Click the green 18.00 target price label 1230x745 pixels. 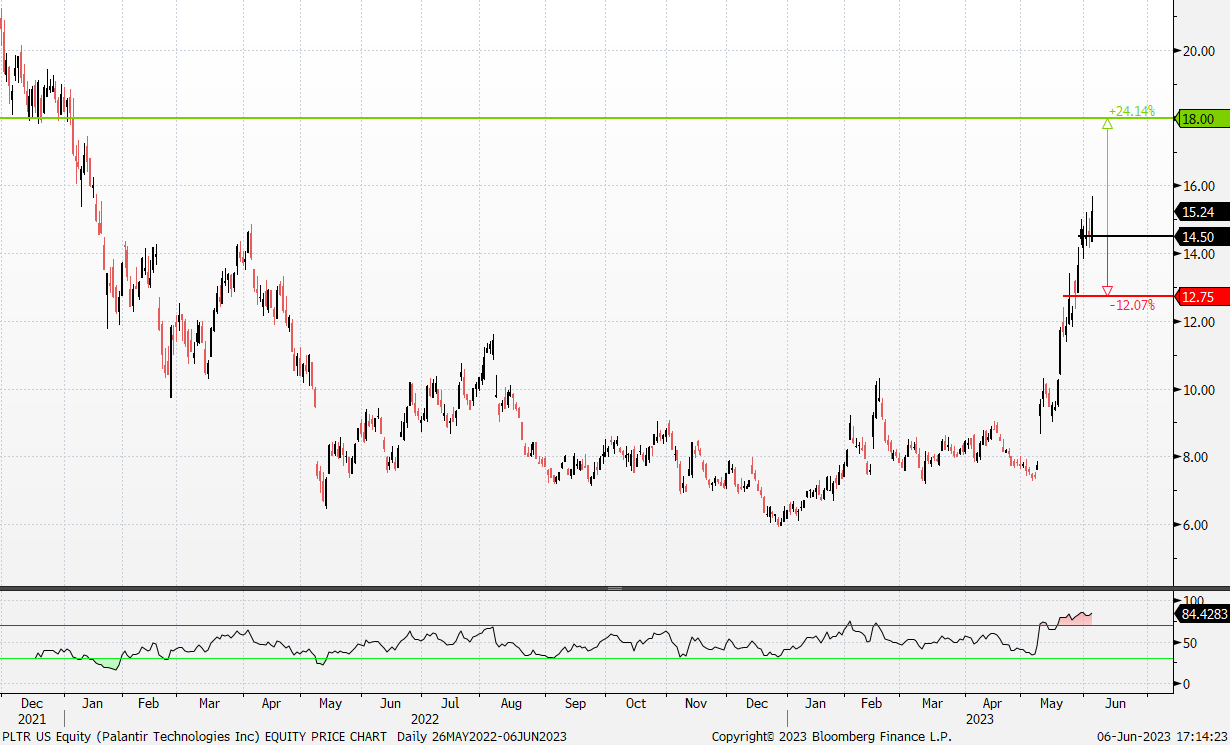tap(1200, 119)
